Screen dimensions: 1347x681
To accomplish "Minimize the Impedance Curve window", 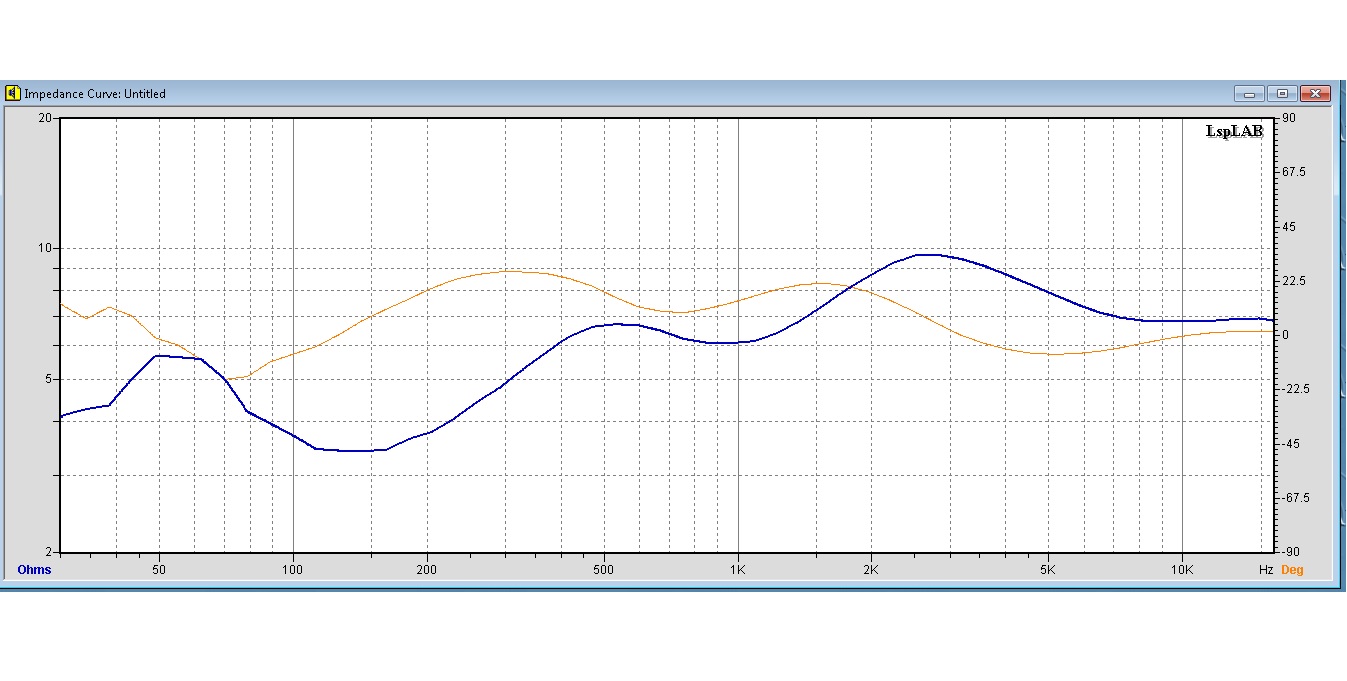I will point(1249,94).
